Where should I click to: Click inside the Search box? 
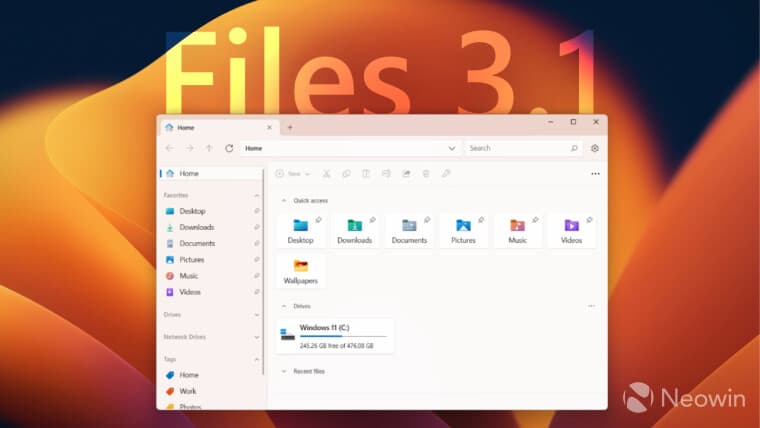pos(518,148)
